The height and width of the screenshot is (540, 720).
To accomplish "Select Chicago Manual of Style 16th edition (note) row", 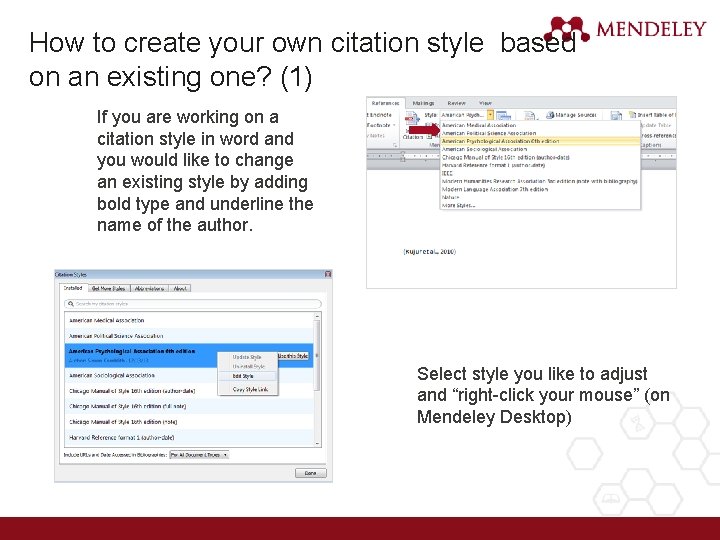I will click(x=189, y=422).
